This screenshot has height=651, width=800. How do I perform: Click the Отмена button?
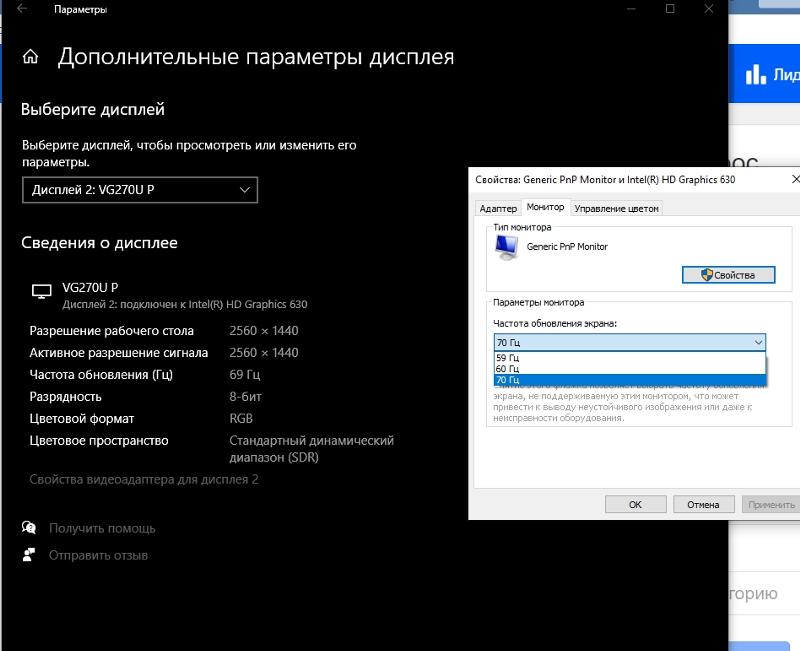click(703, 504)
